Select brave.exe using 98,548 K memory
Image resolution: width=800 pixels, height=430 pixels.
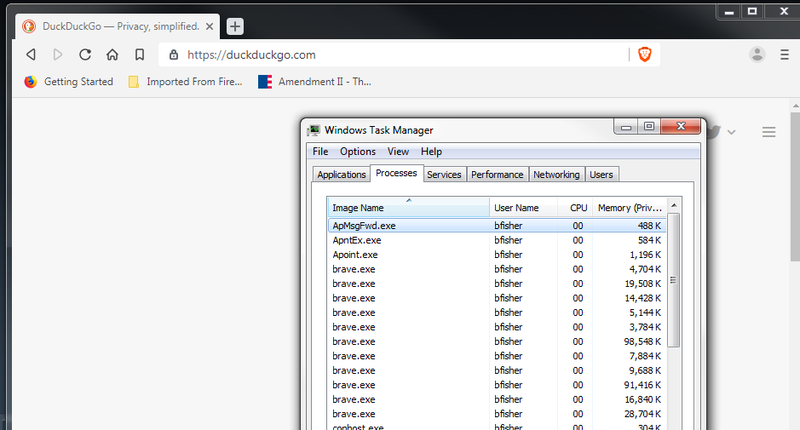tap(496, 341)
